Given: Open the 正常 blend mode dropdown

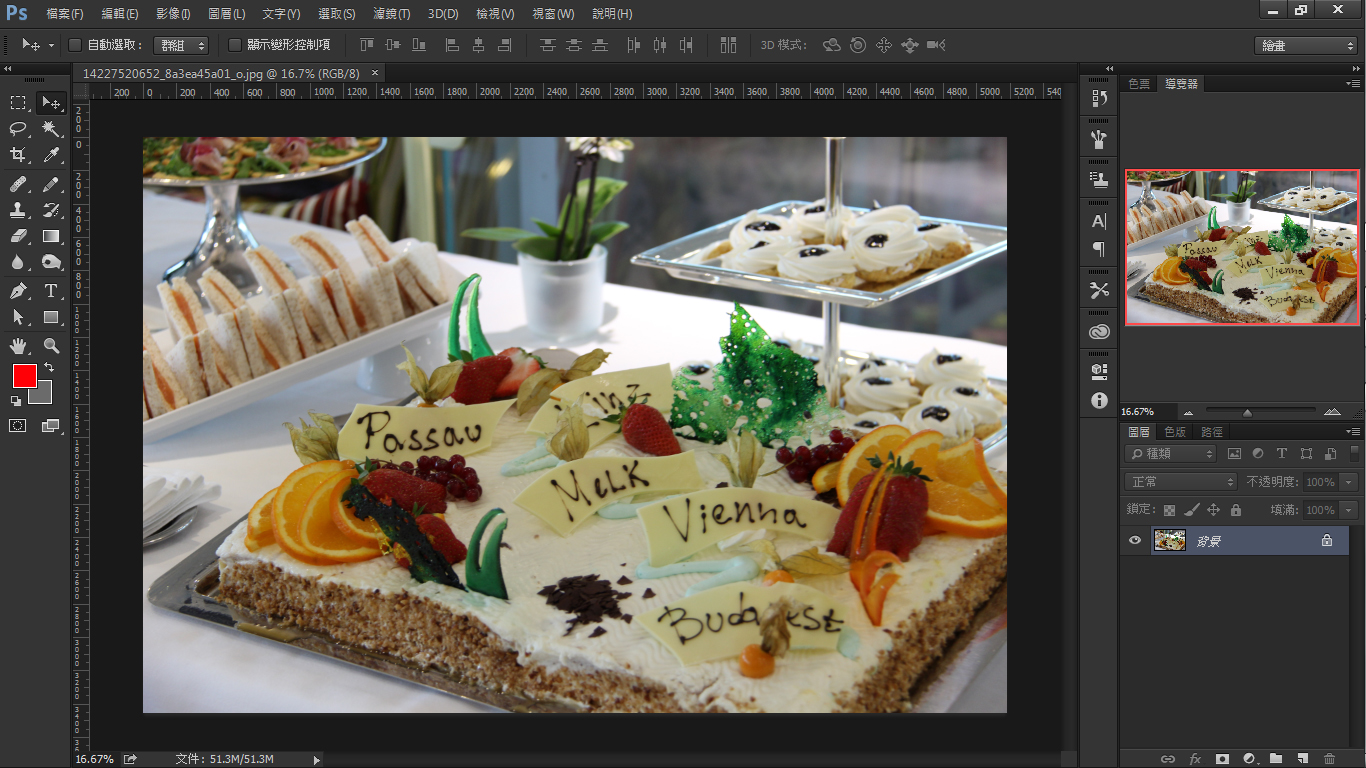Looking at the screenshot, I should 1181,482.
